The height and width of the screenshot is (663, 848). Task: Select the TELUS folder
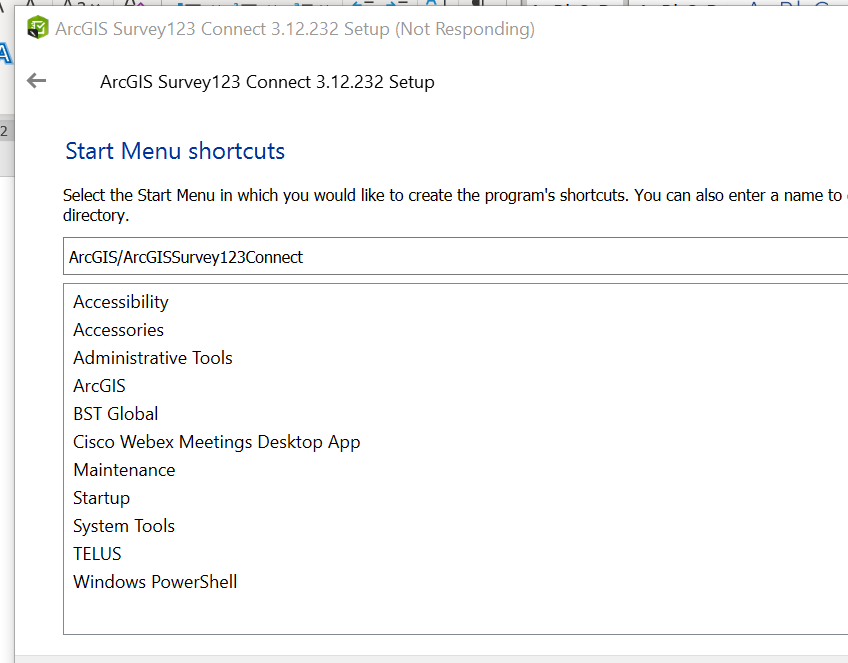click(96, 553)
